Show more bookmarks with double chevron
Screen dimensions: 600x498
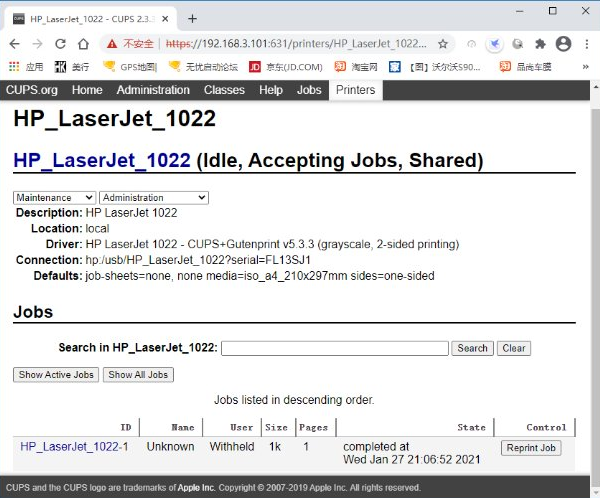point(585,67)
